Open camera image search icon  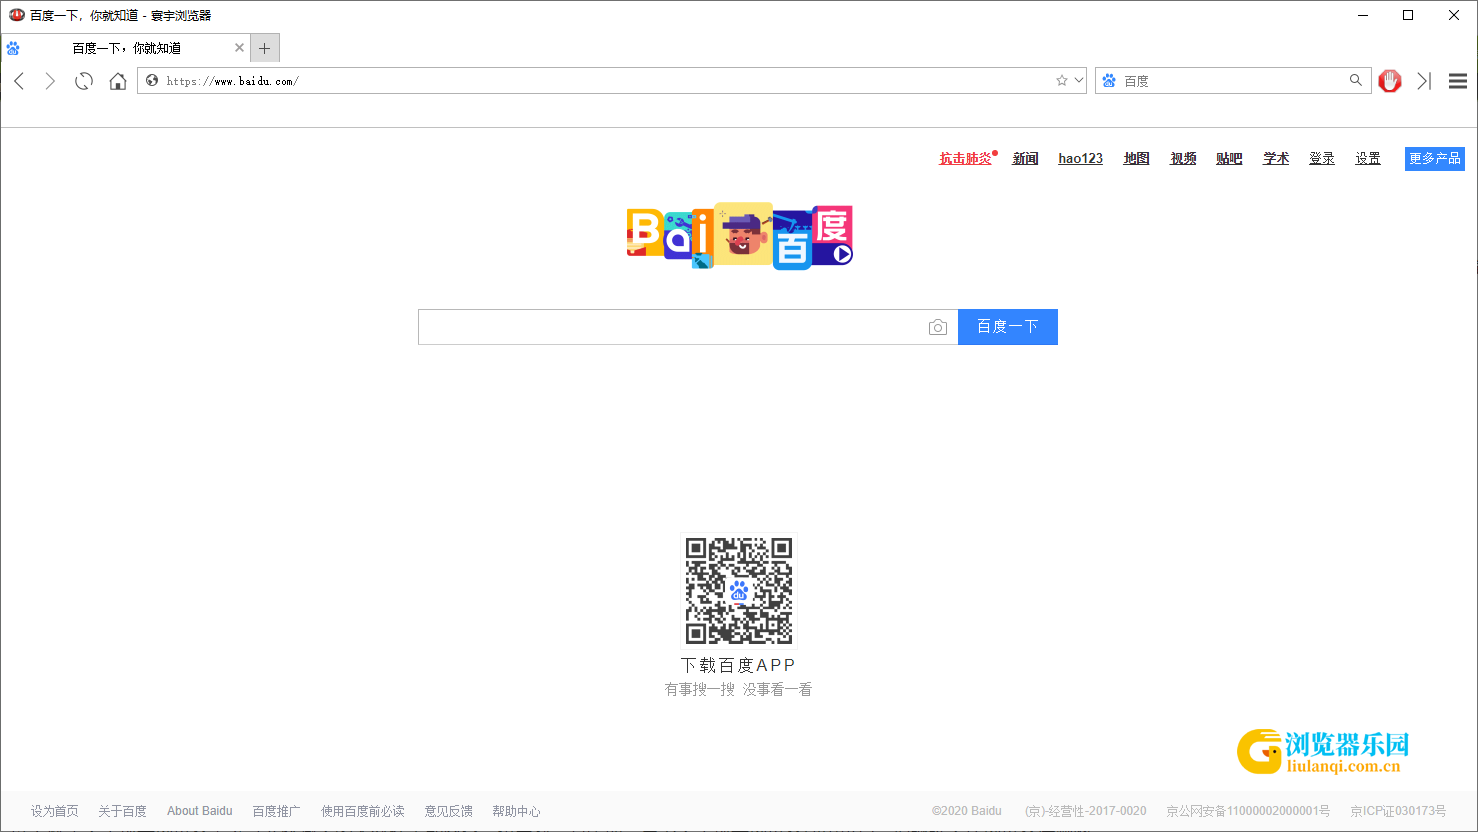(938, 327)
